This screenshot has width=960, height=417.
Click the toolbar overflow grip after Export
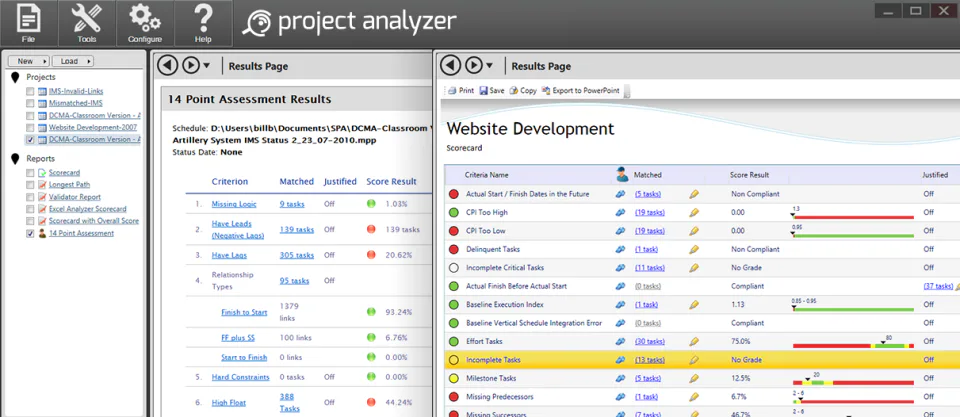pyautogui.click(x=626, y=91)
